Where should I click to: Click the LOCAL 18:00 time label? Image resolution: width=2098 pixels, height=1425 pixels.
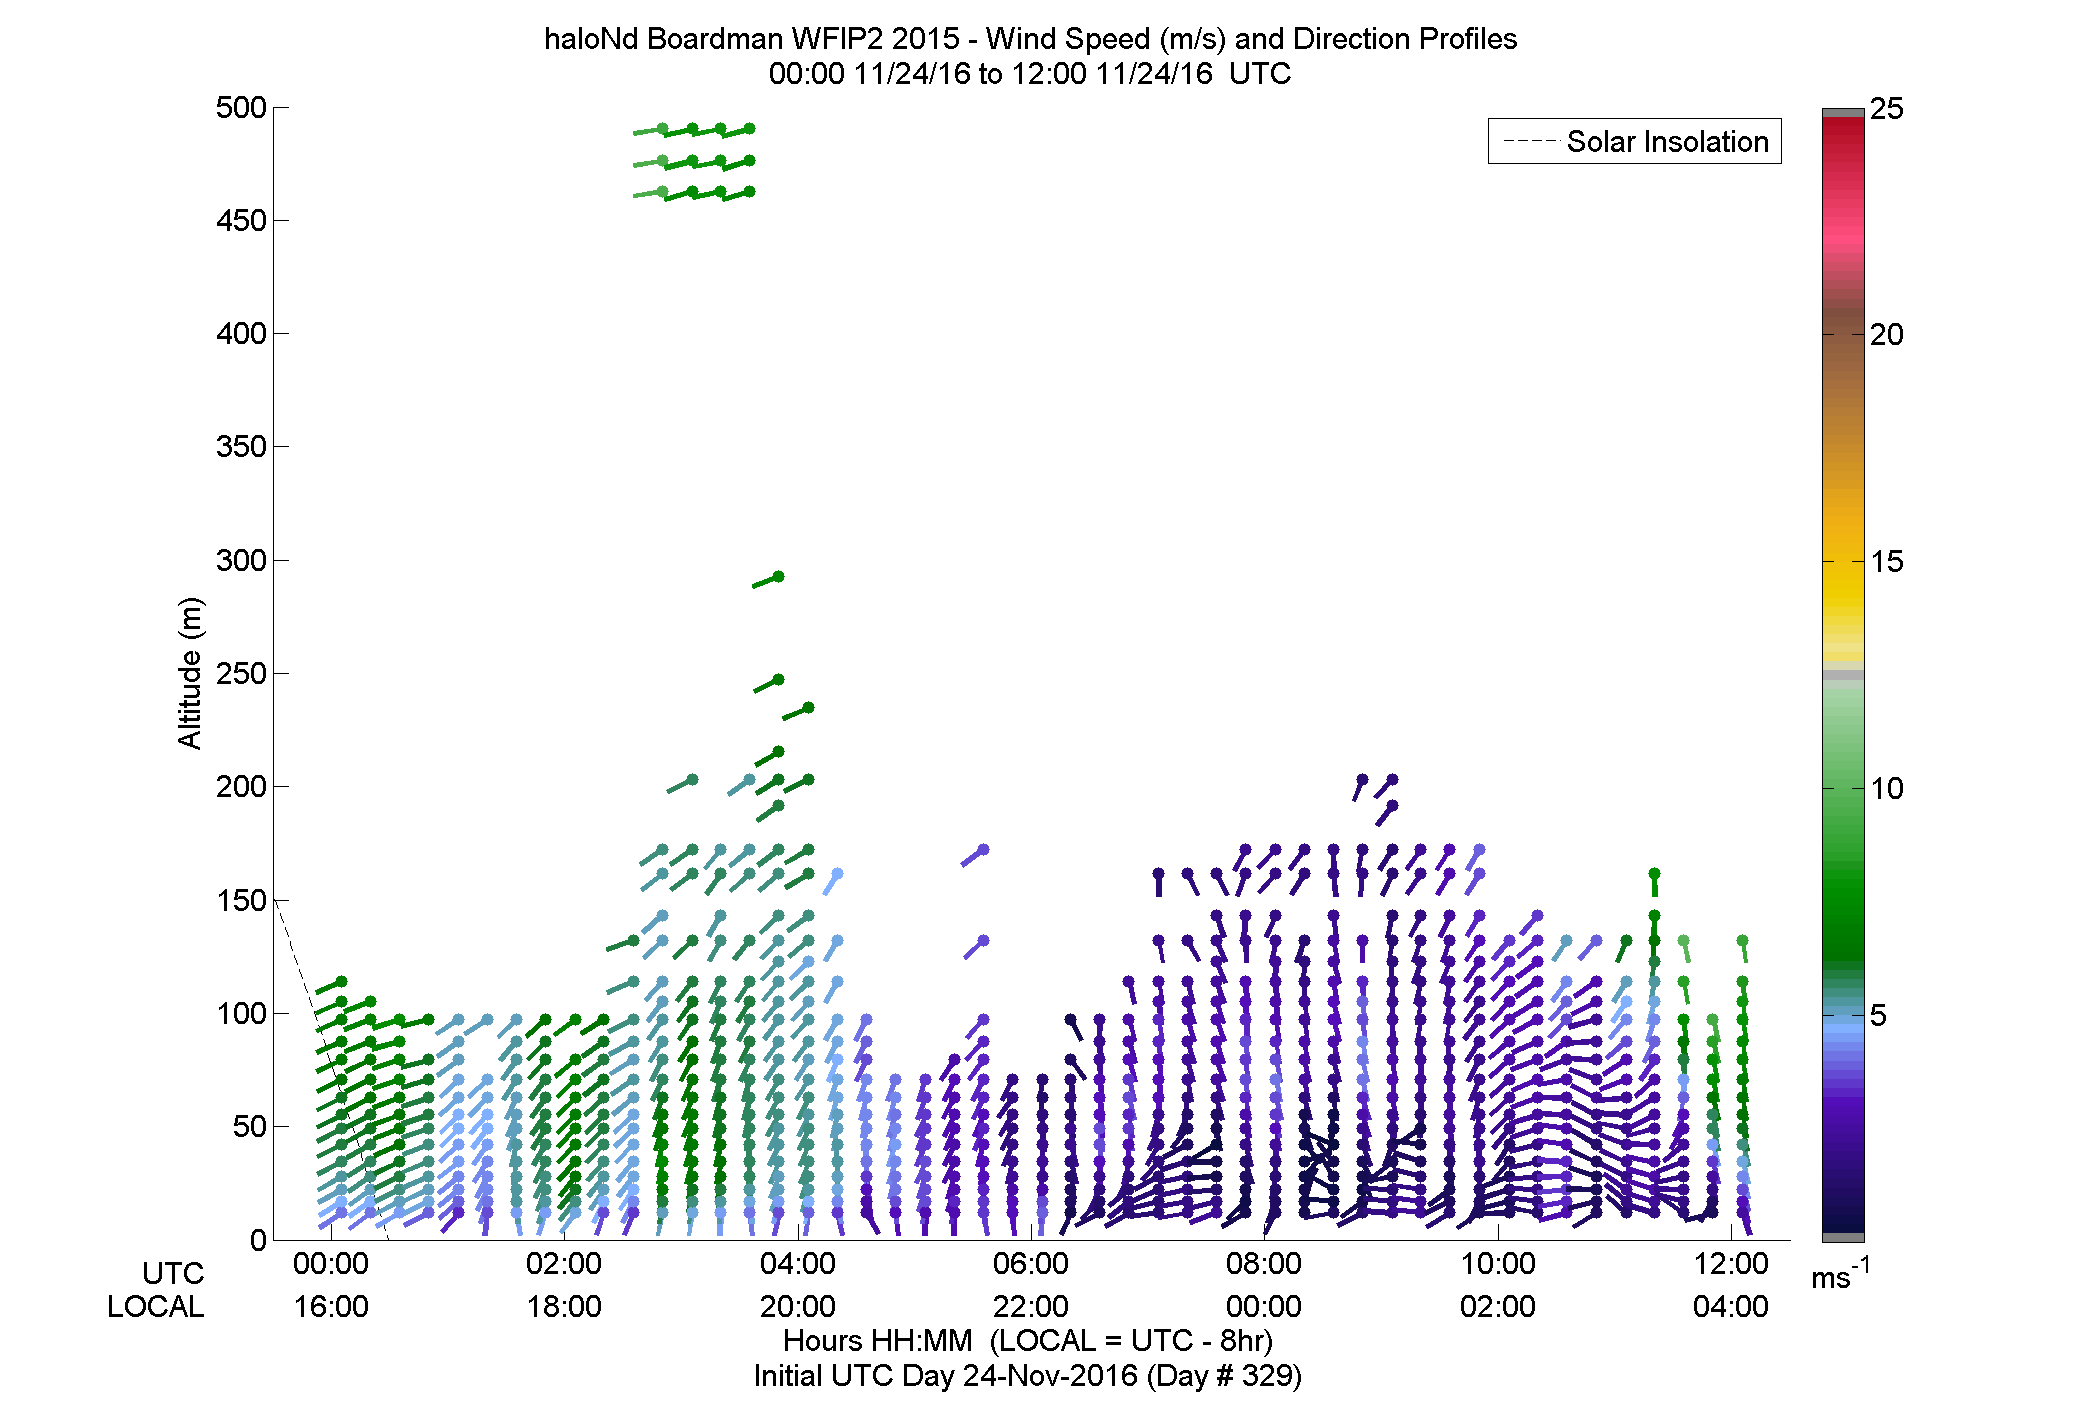(564, 1306)
